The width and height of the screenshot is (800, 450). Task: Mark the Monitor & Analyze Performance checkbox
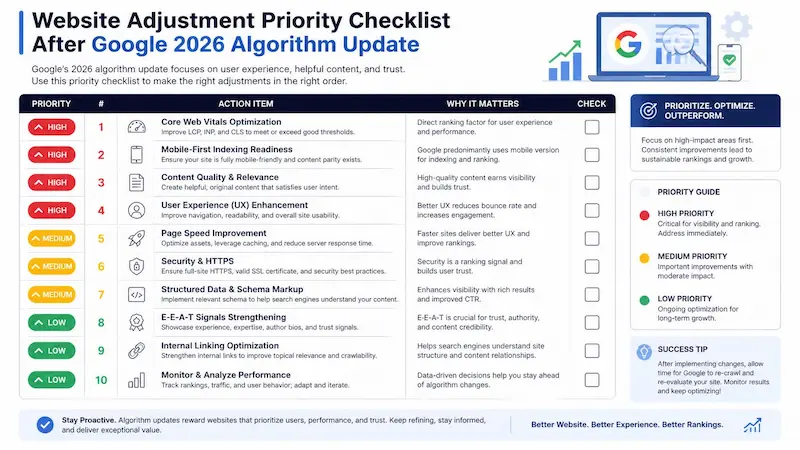click(x=592, y=380)
